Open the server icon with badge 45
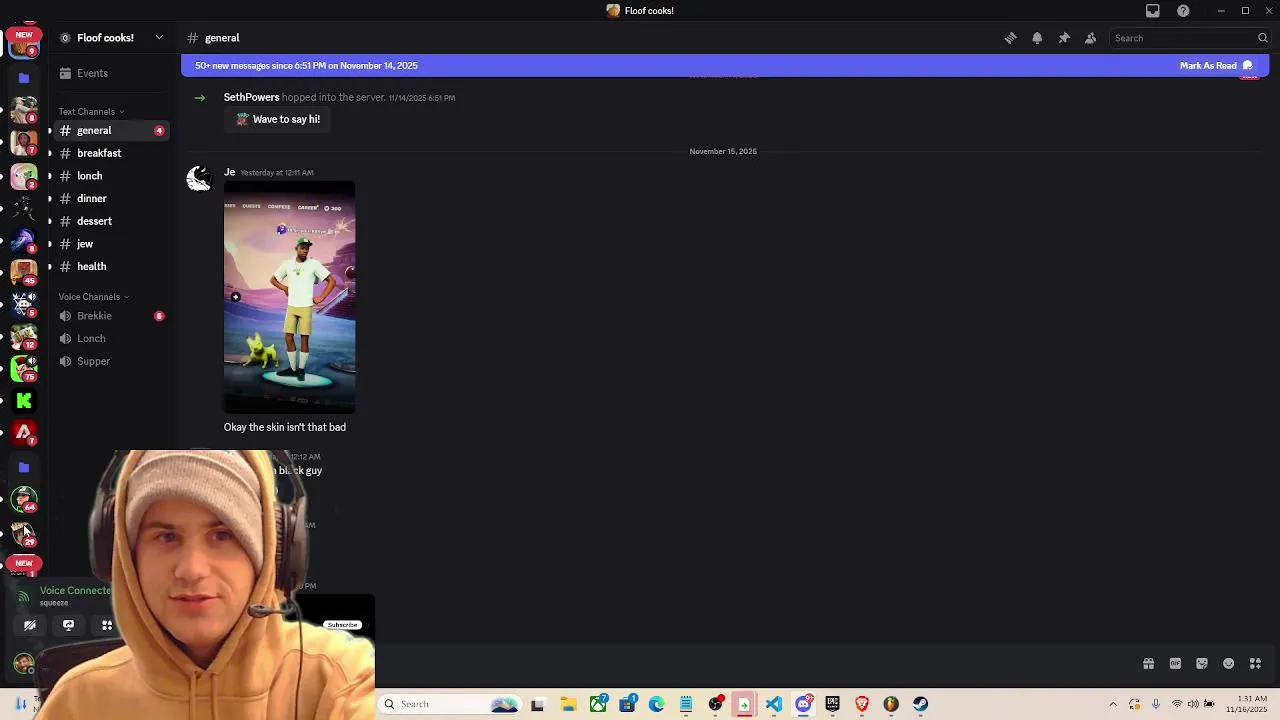Image resolution: width=1280 pixels, height=720 pixels. tap(24, 270)
